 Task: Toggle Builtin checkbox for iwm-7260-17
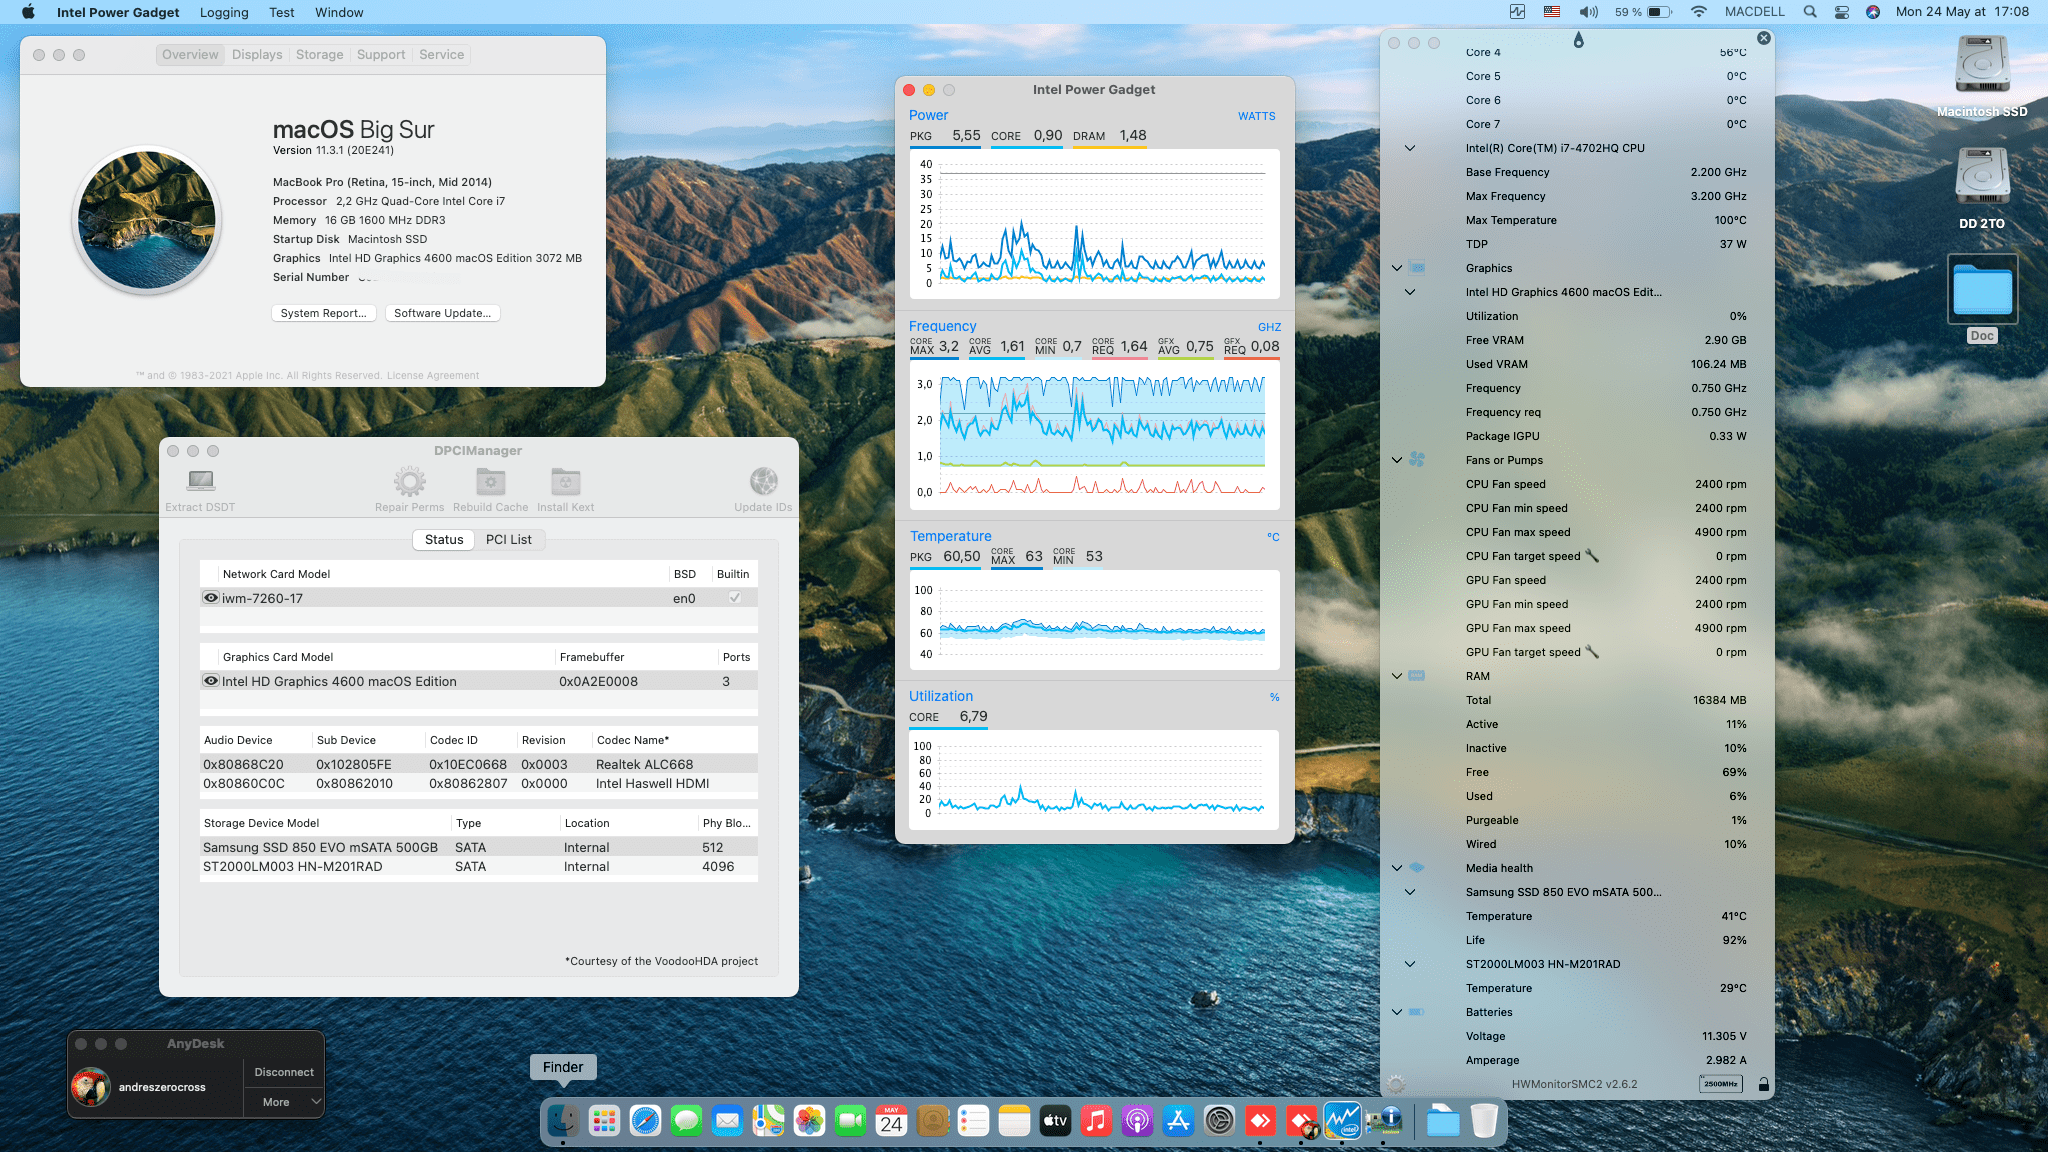click(x=734, y=598)
